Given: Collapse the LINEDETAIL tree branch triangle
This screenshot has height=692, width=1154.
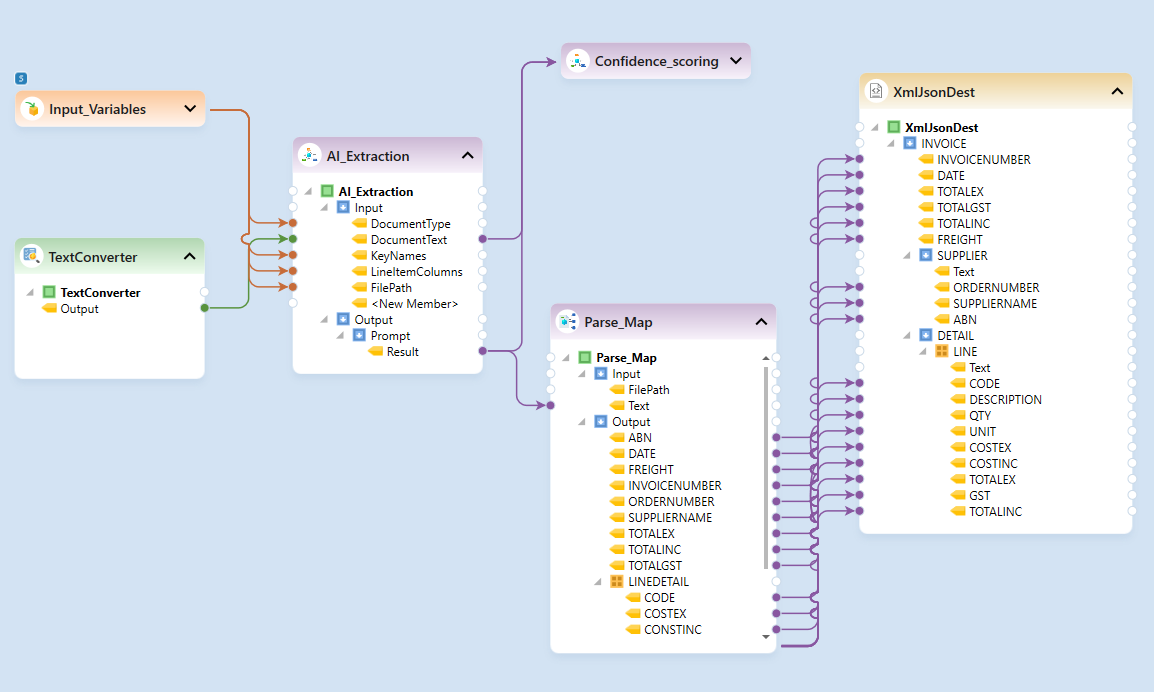Looking at the screenshot, I should pyautogui.click(x=598, y=582).
